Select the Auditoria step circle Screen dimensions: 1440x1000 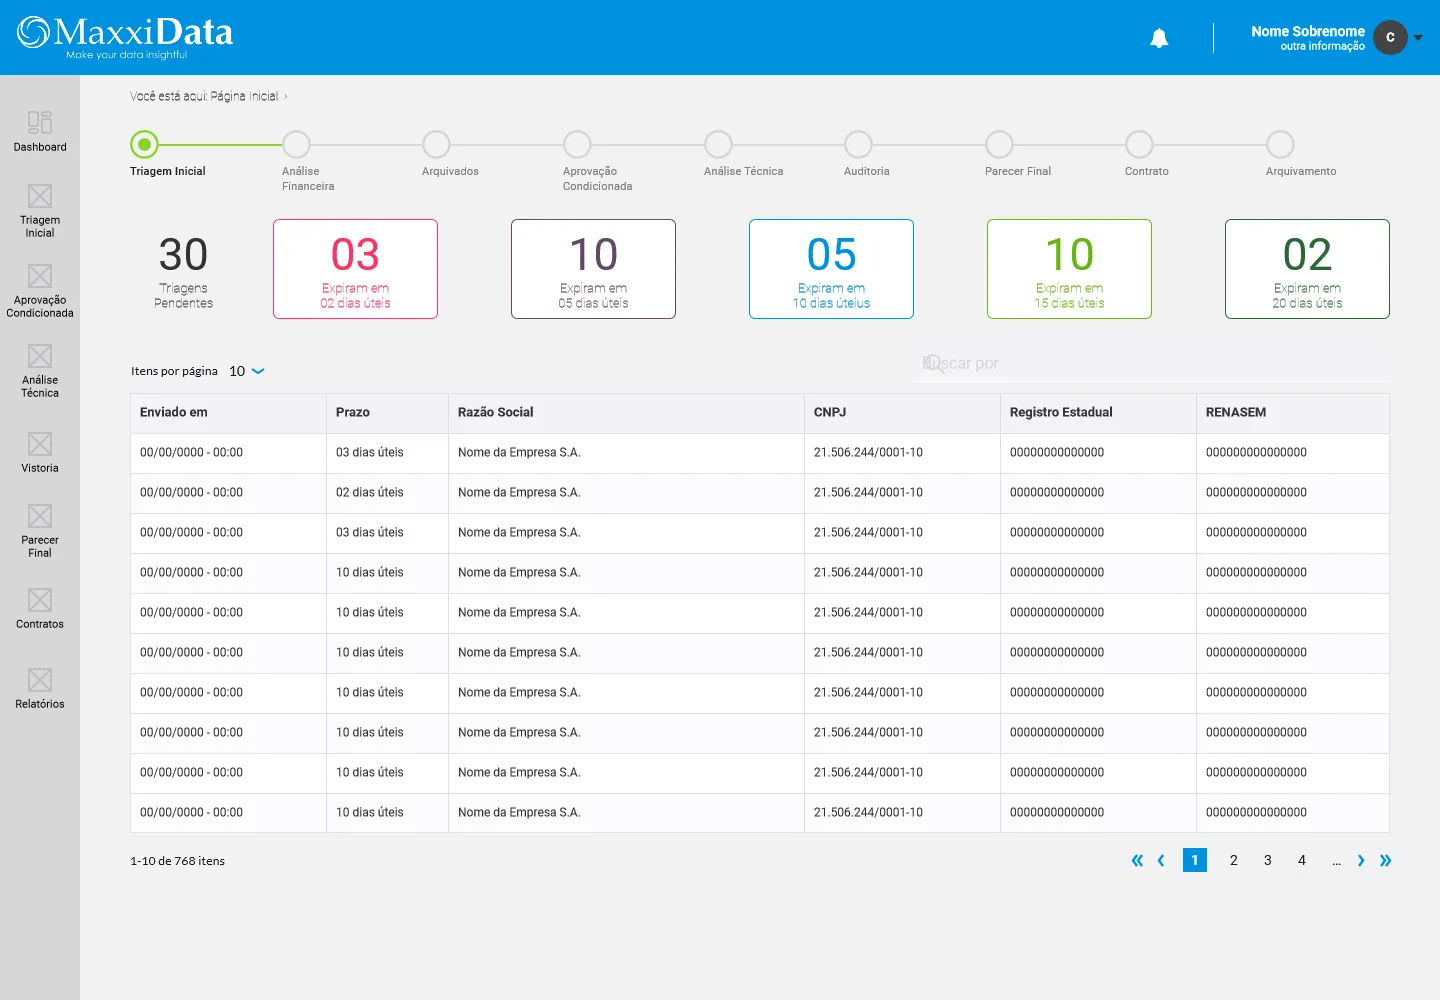coord(858,144)
